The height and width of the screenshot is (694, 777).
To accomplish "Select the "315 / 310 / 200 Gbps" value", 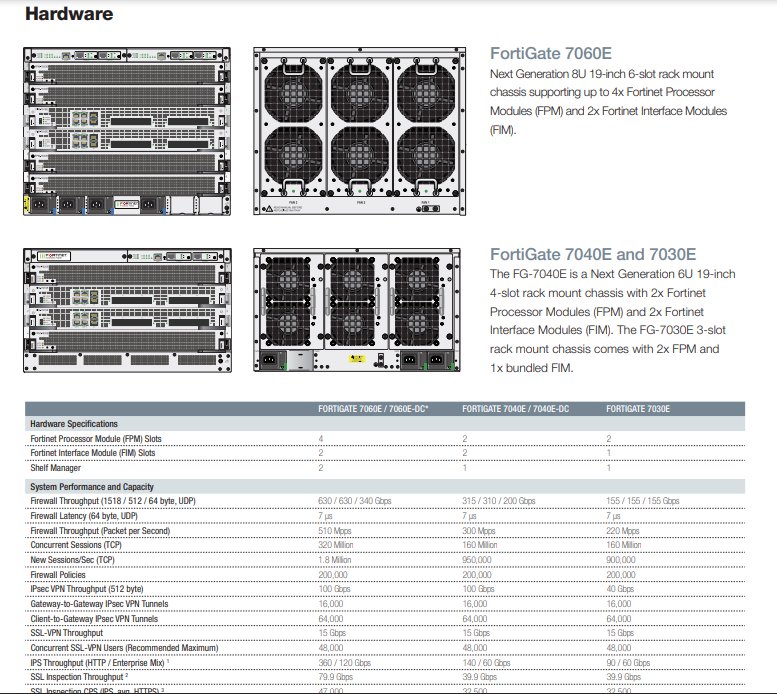I will point(499,501).
